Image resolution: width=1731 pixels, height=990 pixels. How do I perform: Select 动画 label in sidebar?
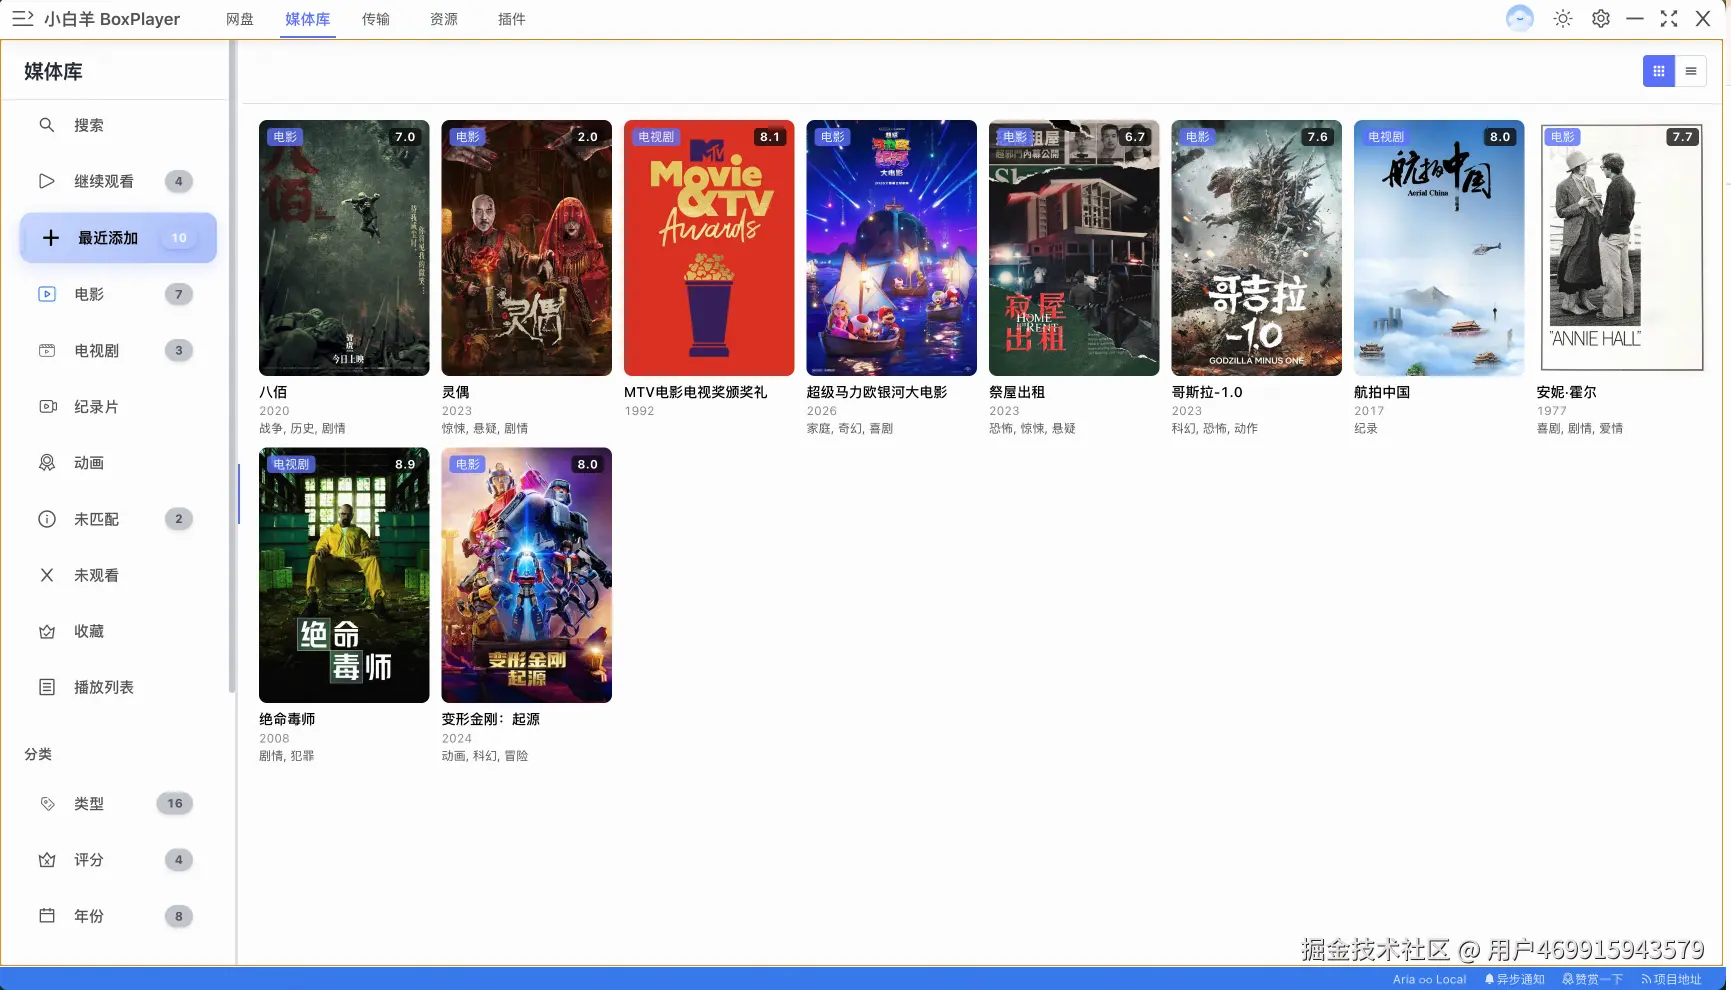pyautogui.click(x=89, y=463)
